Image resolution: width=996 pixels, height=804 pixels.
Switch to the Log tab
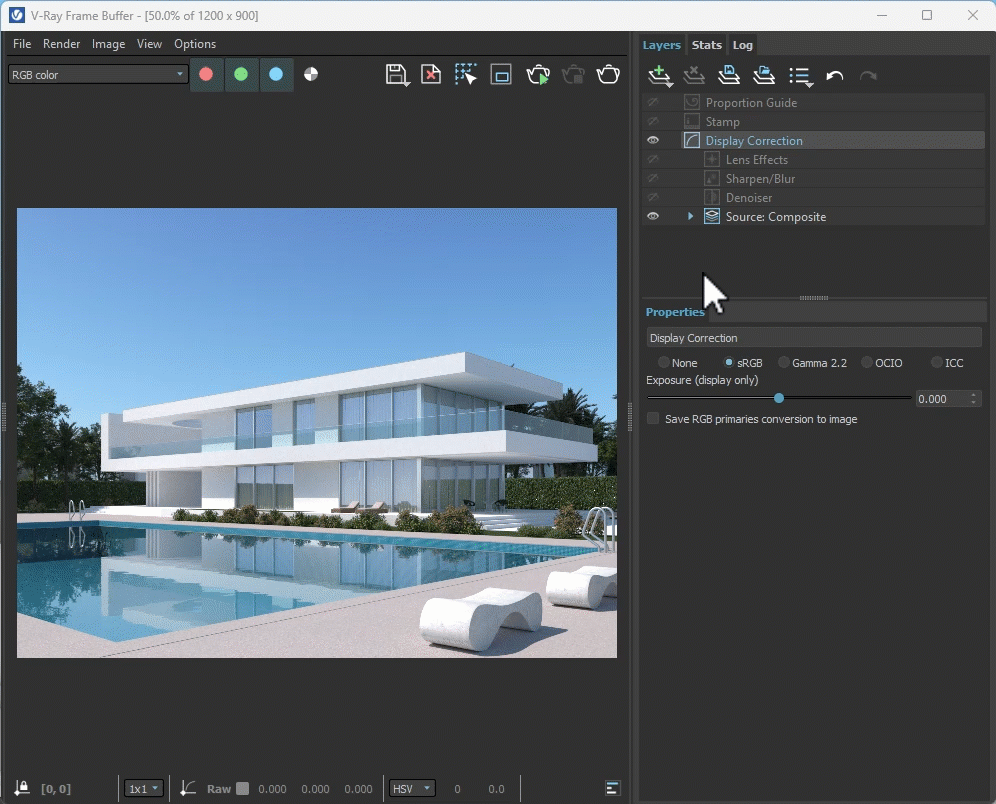(743, 45)
